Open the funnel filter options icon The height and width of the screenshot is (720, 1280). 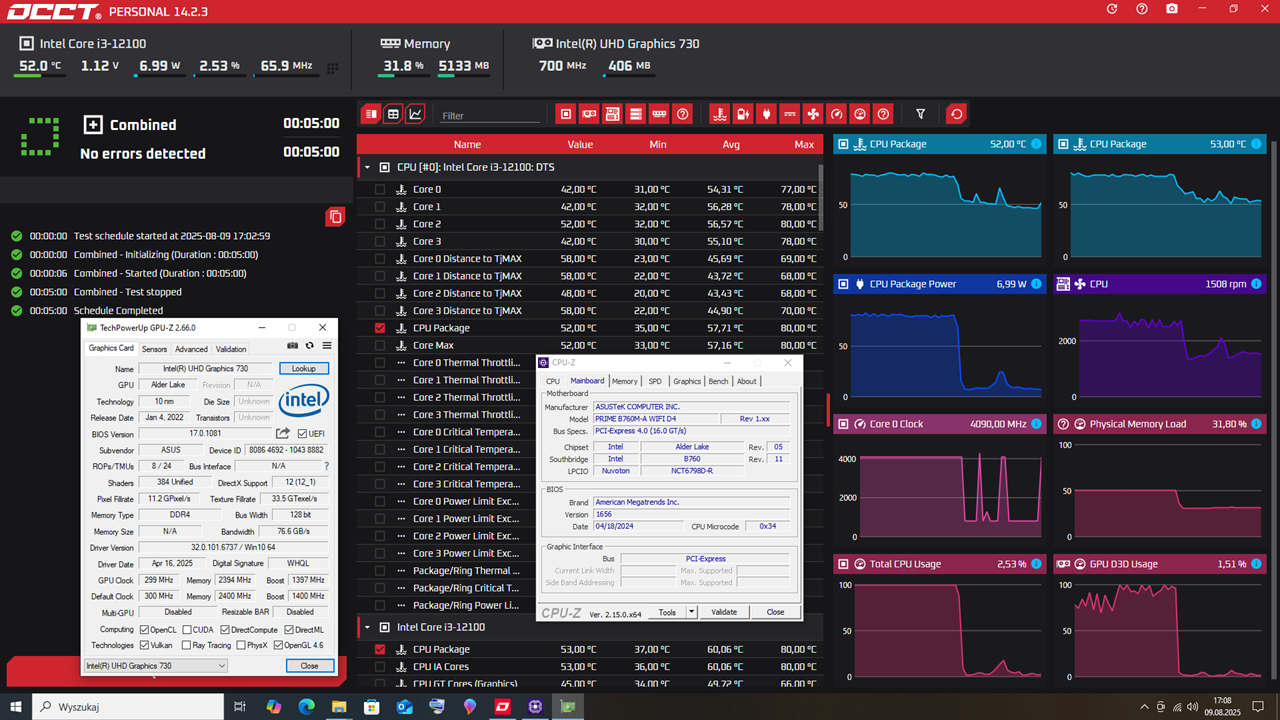(x=921, y=114)
